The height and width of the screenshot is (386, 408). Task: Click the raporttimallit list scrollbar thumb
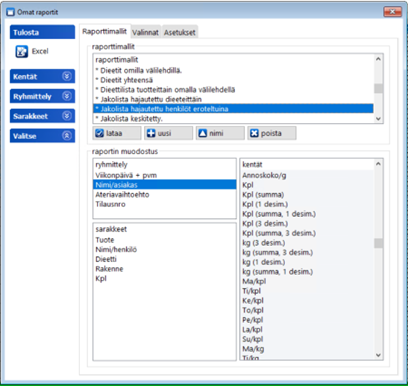(x=378, y=88)
